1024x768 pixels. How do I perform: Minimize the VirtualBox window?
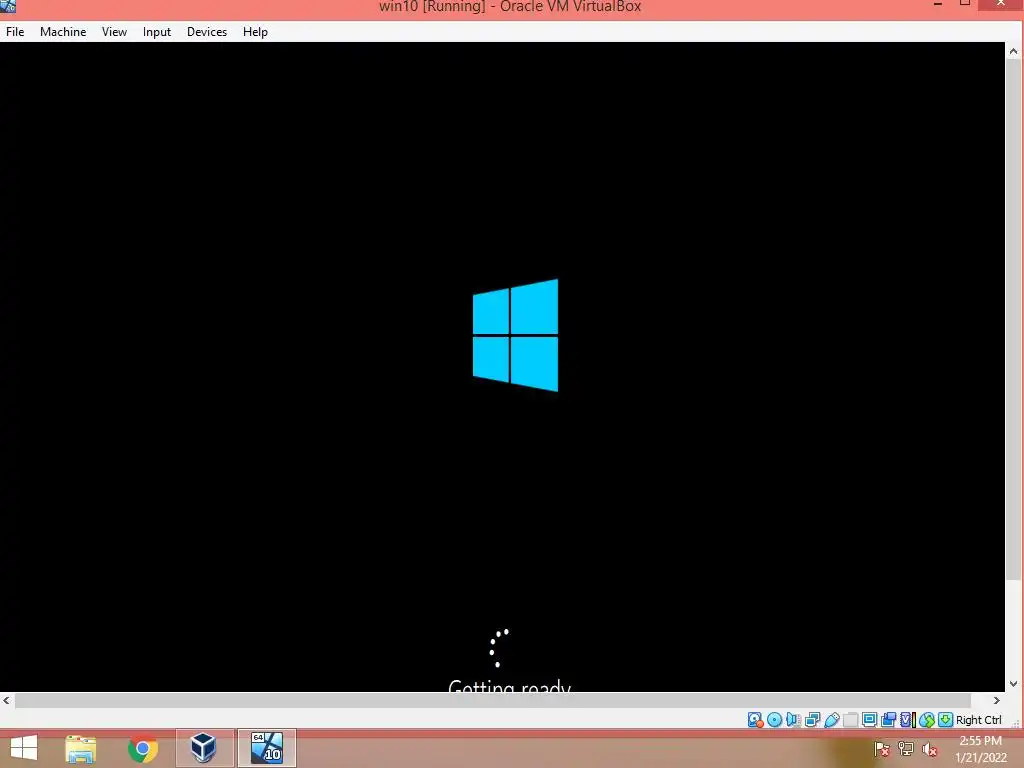coord(938,5)
